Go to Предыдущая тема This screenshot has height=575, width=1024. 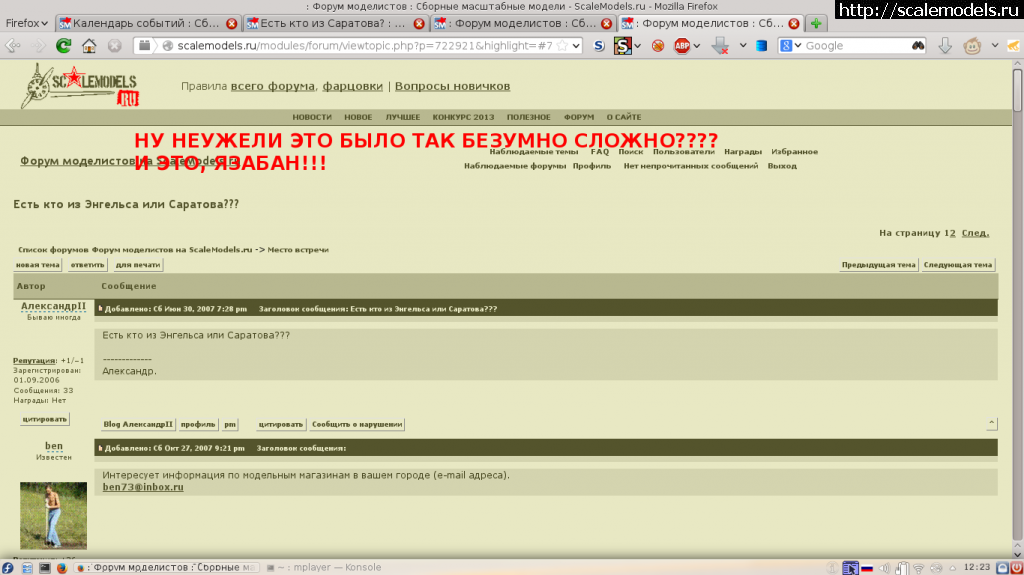point(878,265)
